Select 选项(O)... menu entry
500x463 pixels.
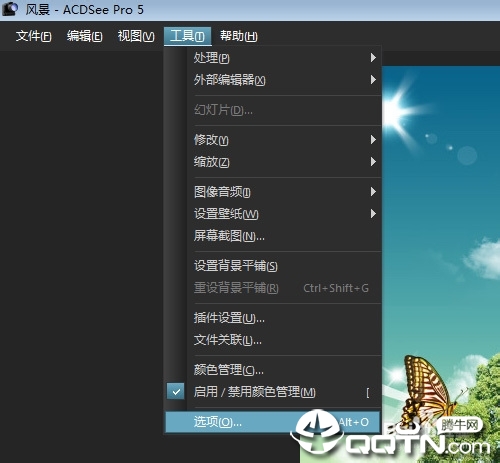coord(273,422)
